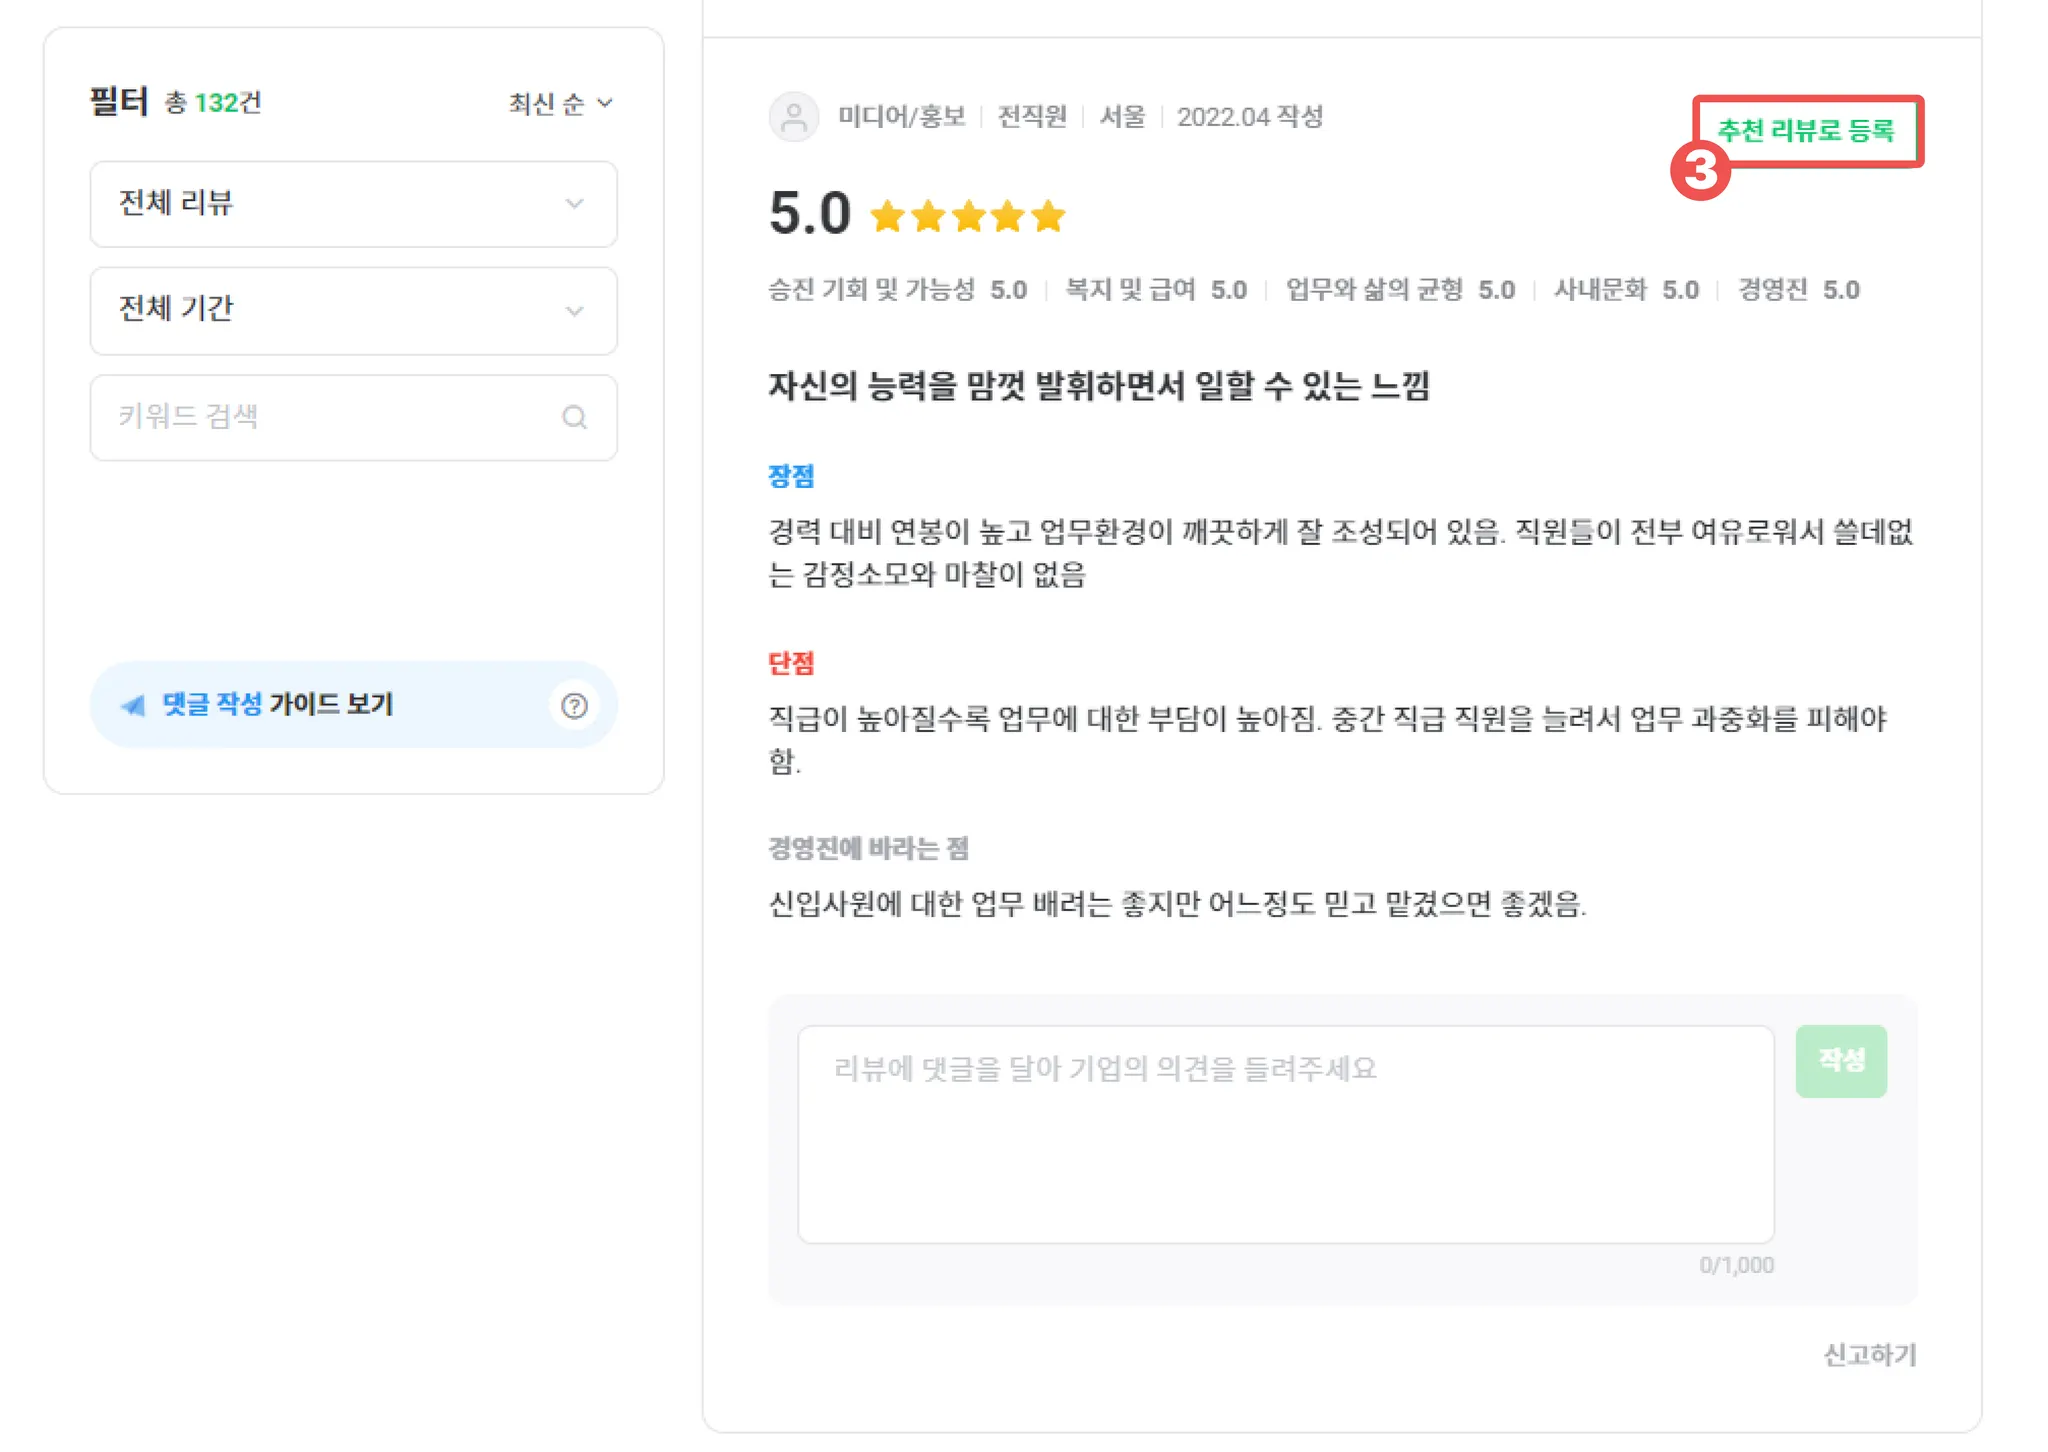
Task: Register review via 추천 리뷰로 등록
Action: (1806, 131)
